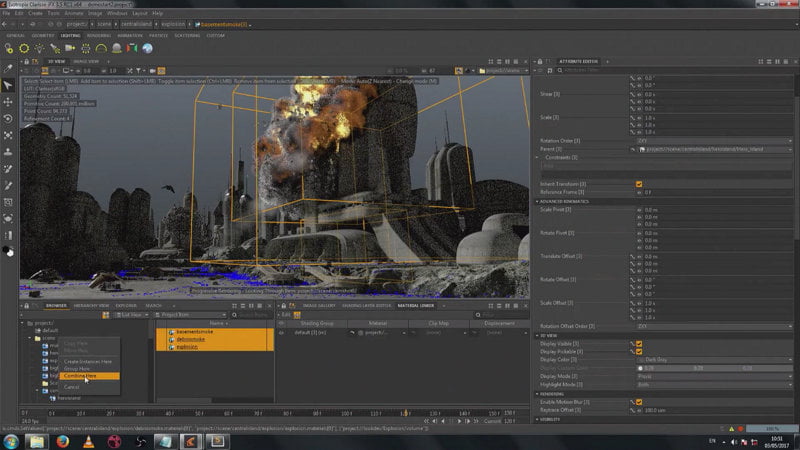This screenshot has height=450, width=800.
Task: Pick the eyedropper tool above left toolbar
Action: click(x=8, y=68)
